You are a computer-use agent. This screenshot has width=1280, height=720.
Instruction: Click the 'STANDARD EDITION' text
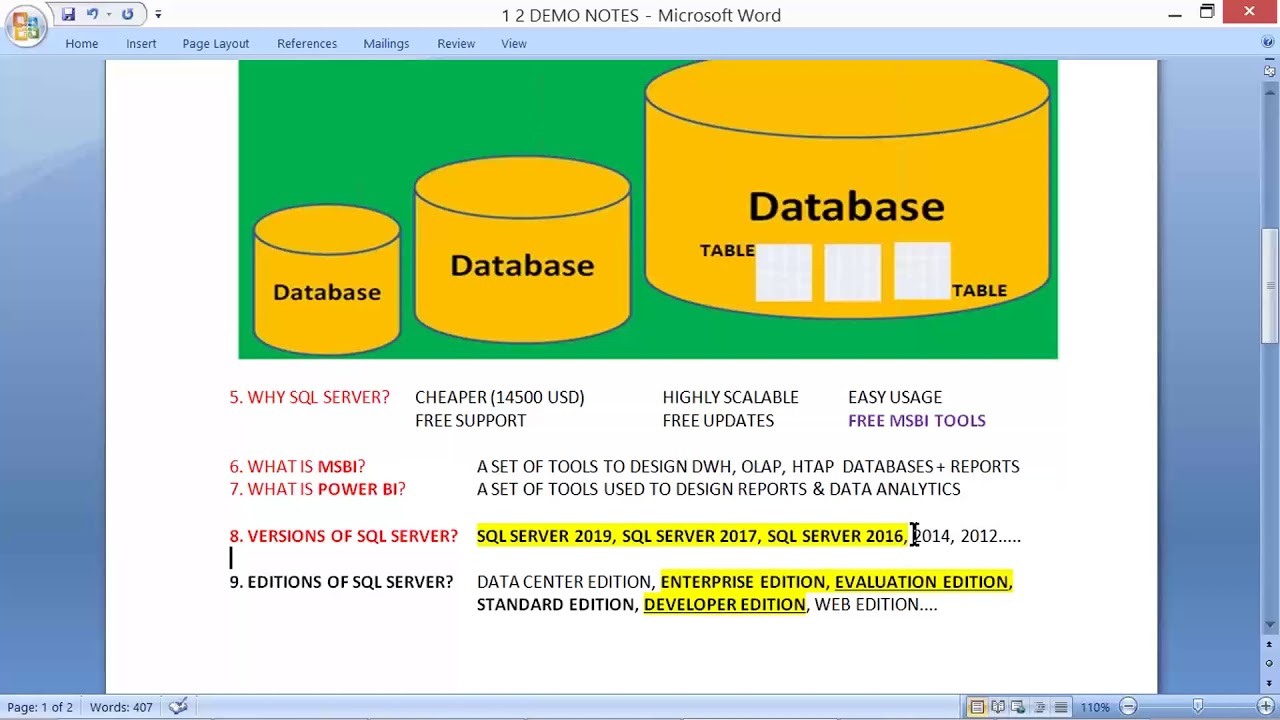555,605
